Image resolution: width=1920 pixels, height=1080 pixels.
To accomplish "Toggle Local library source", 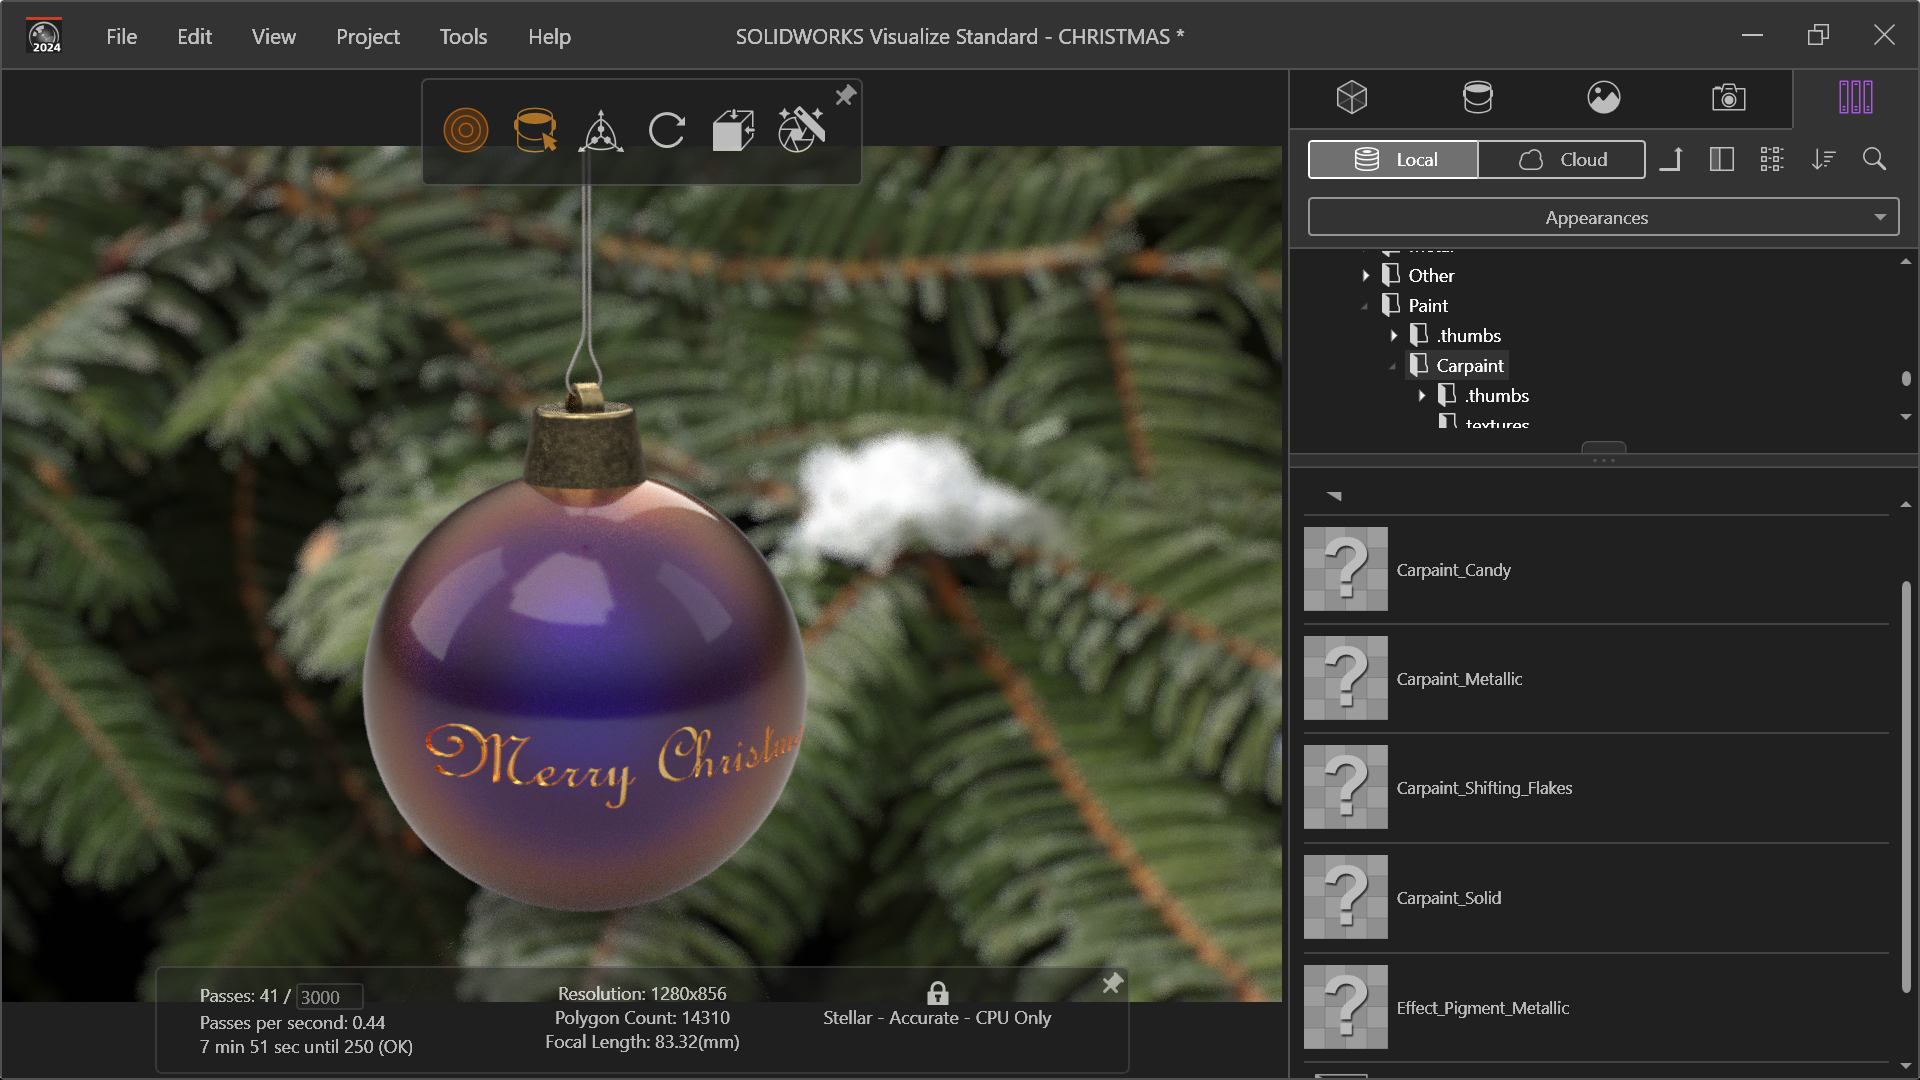I will click(x=1393, y=160).
